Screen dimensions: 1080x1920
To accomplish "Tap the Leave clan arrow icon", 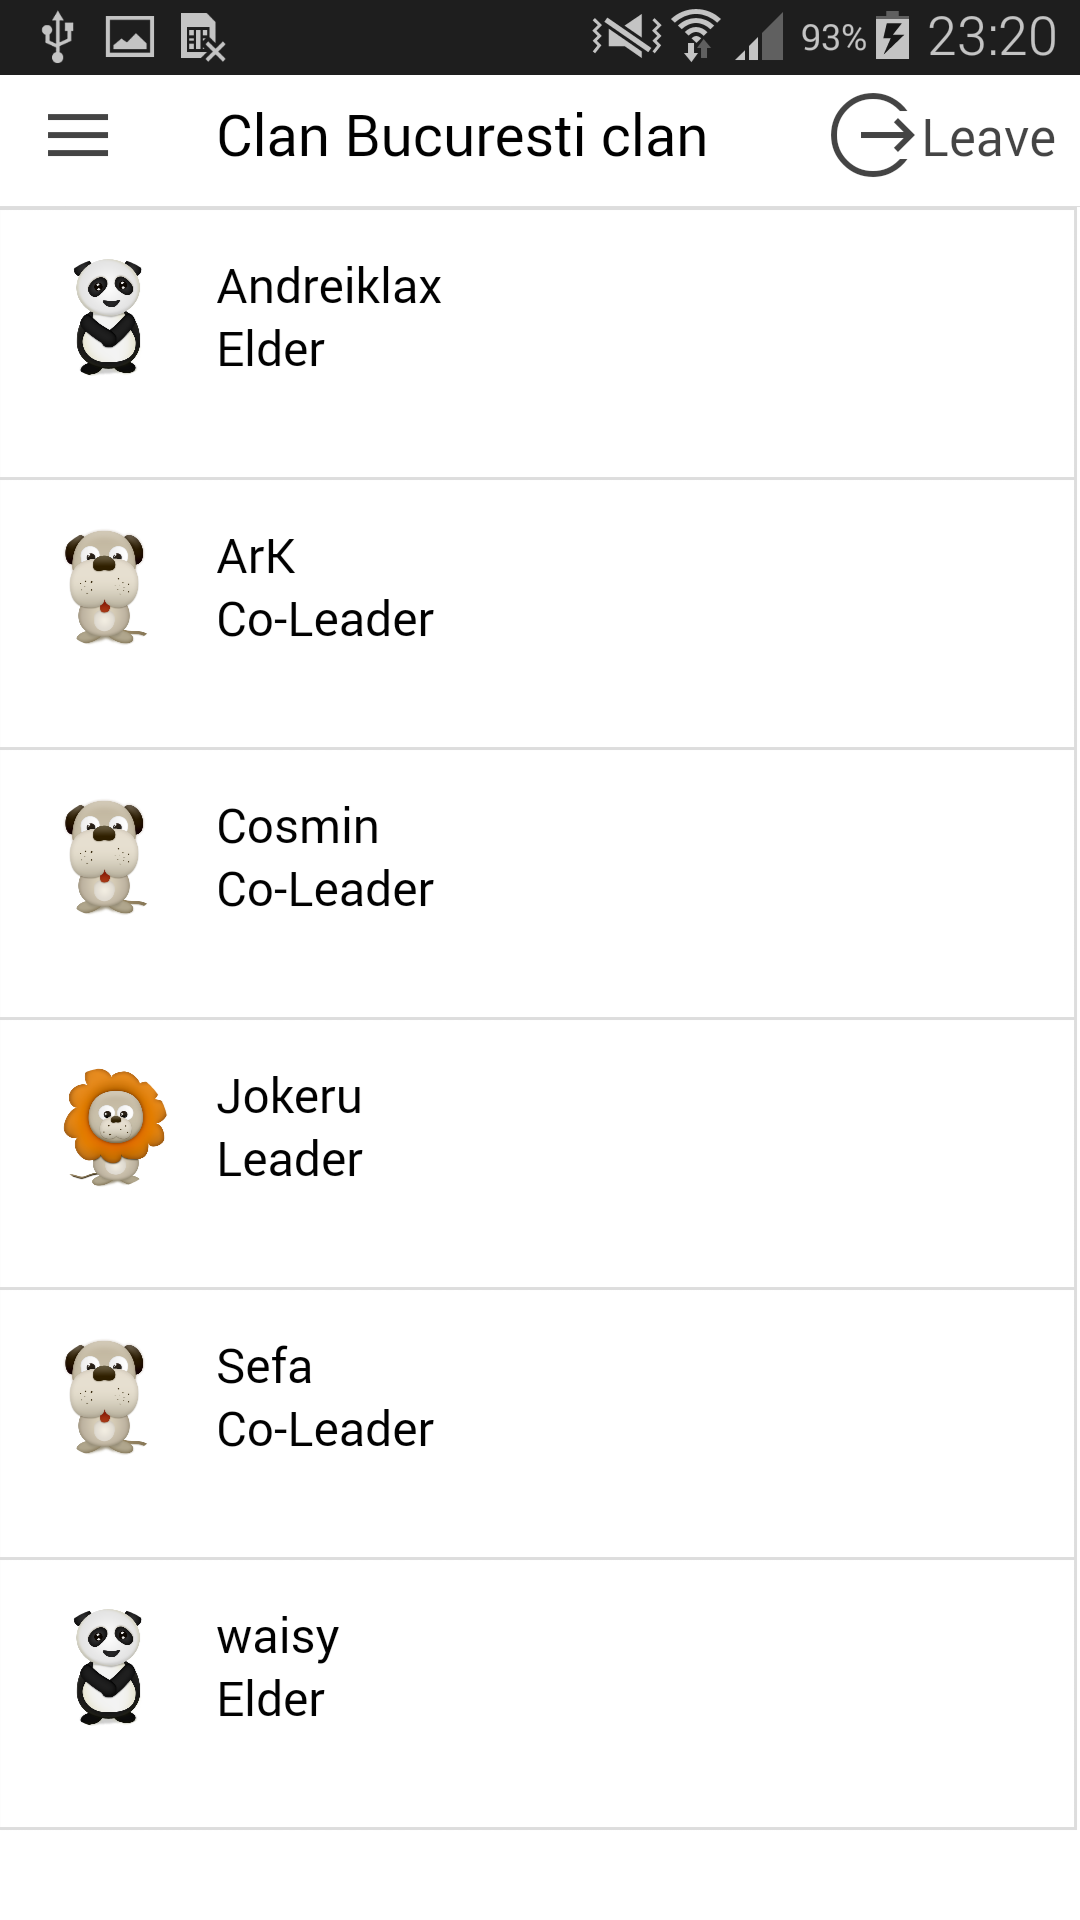I will click(872, 135).
